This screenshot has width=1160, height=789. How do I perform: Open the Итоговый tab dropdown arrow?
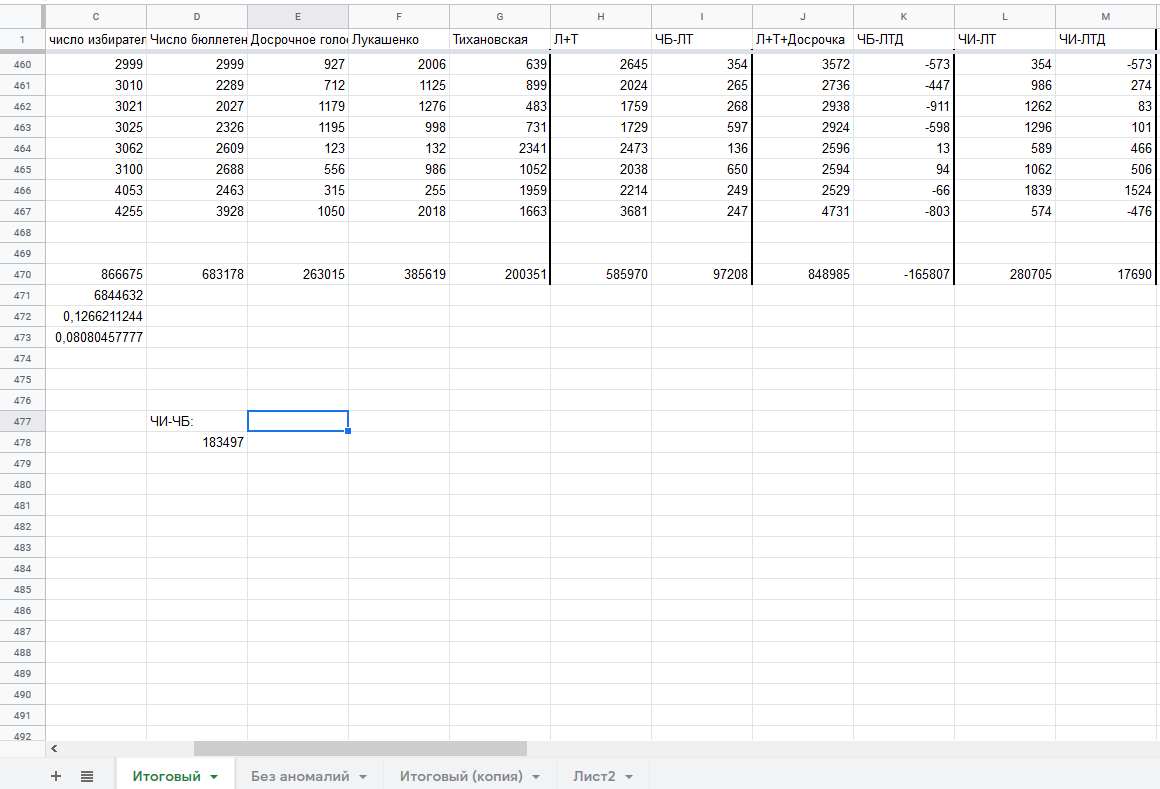214,777
